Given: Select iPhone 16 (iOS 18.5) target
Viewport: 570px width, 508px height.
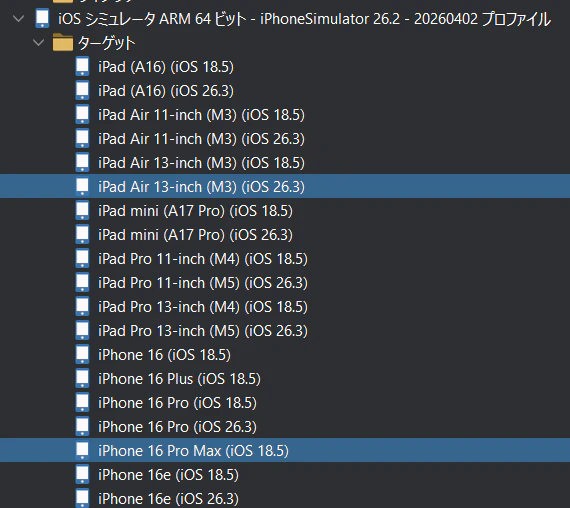Looking at the screenshot, I should [x=164, y=355].
